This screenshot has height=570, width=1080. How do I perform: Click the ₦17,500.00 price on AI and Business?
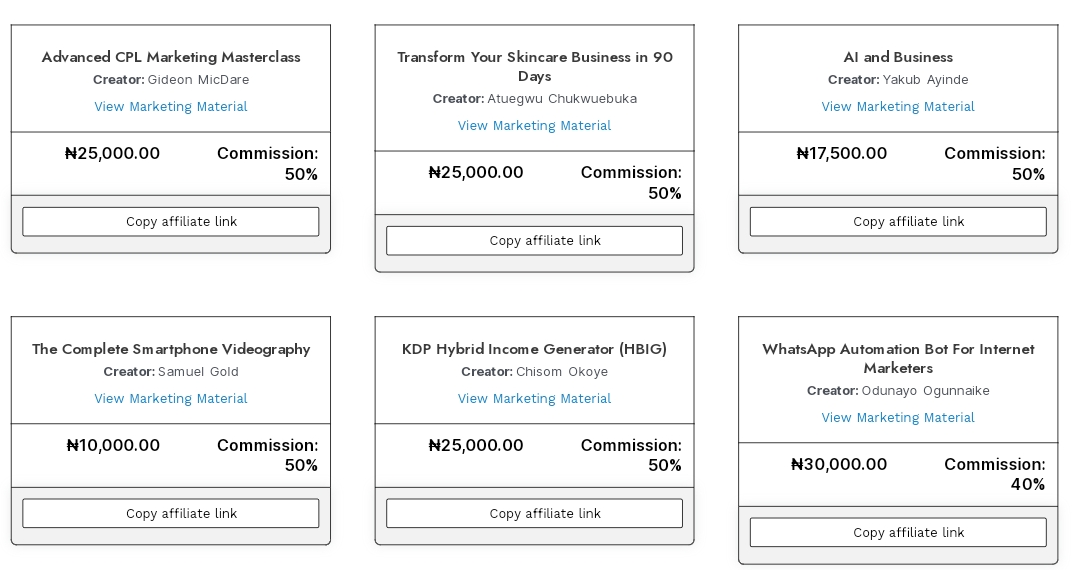(841, 154)
